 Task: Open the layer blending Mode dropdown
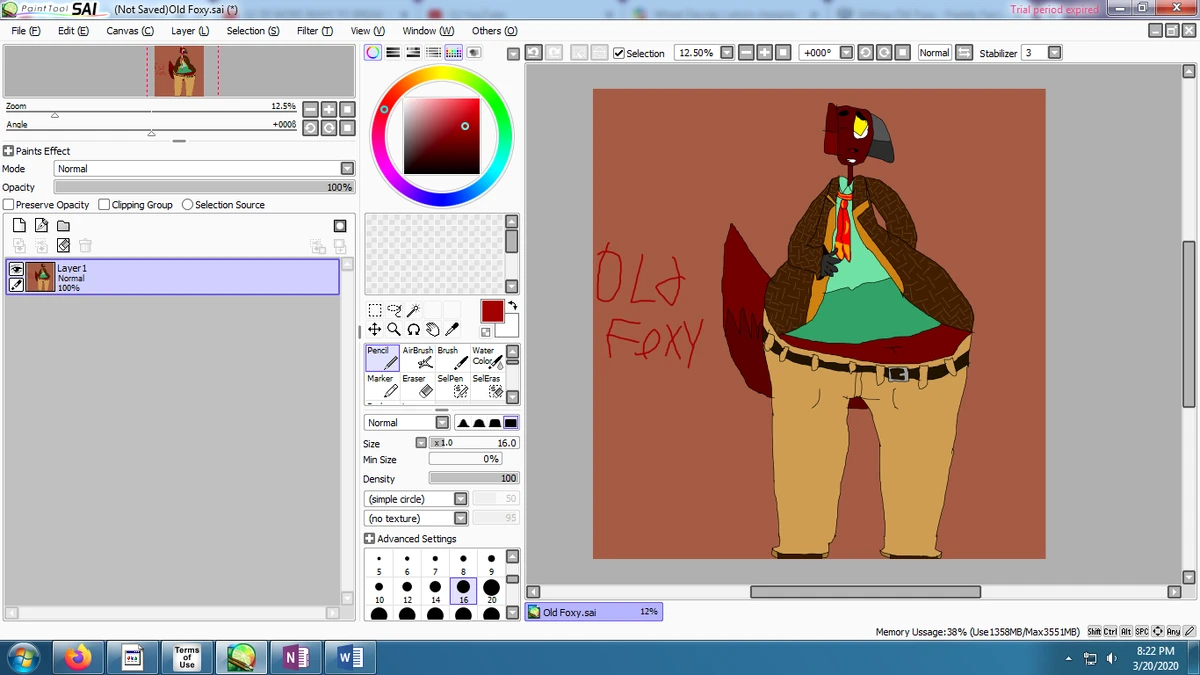click(347, 168)
